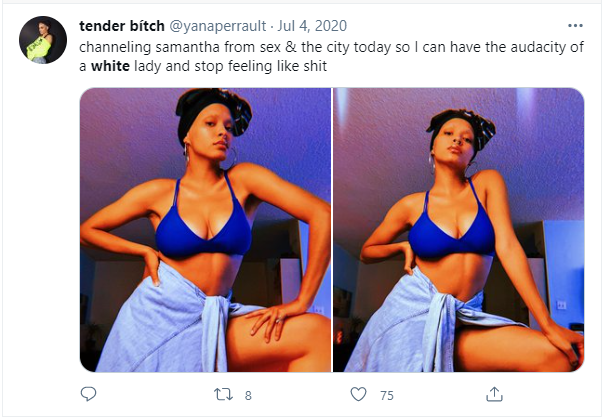The width and height of the screenshot is (603, 417).
Task: Enlarge the right photo in the tweet
Action: click(x=458, y=230)
